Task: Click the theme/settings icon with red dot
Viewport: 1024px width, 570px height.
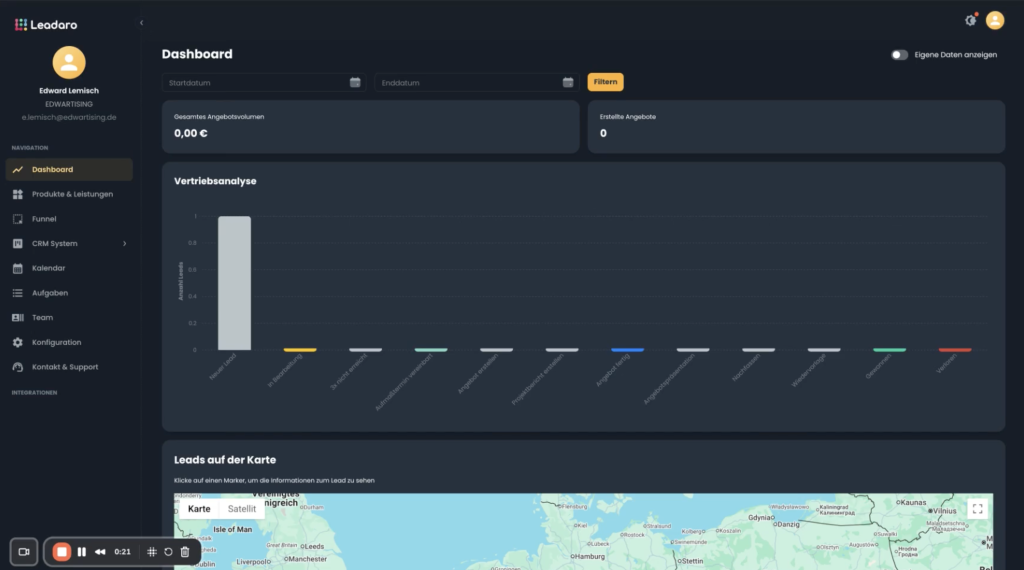Action: 971,20
